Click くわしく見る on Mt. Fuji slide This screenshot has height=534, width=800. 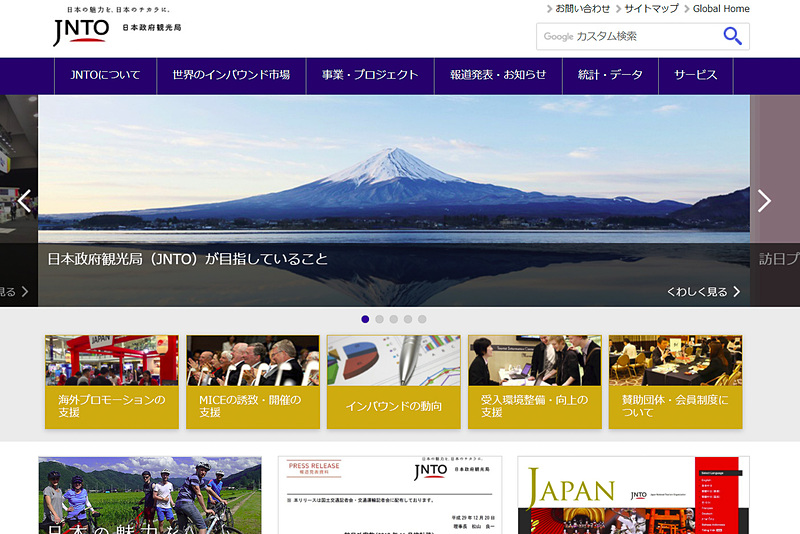(703, 292)
